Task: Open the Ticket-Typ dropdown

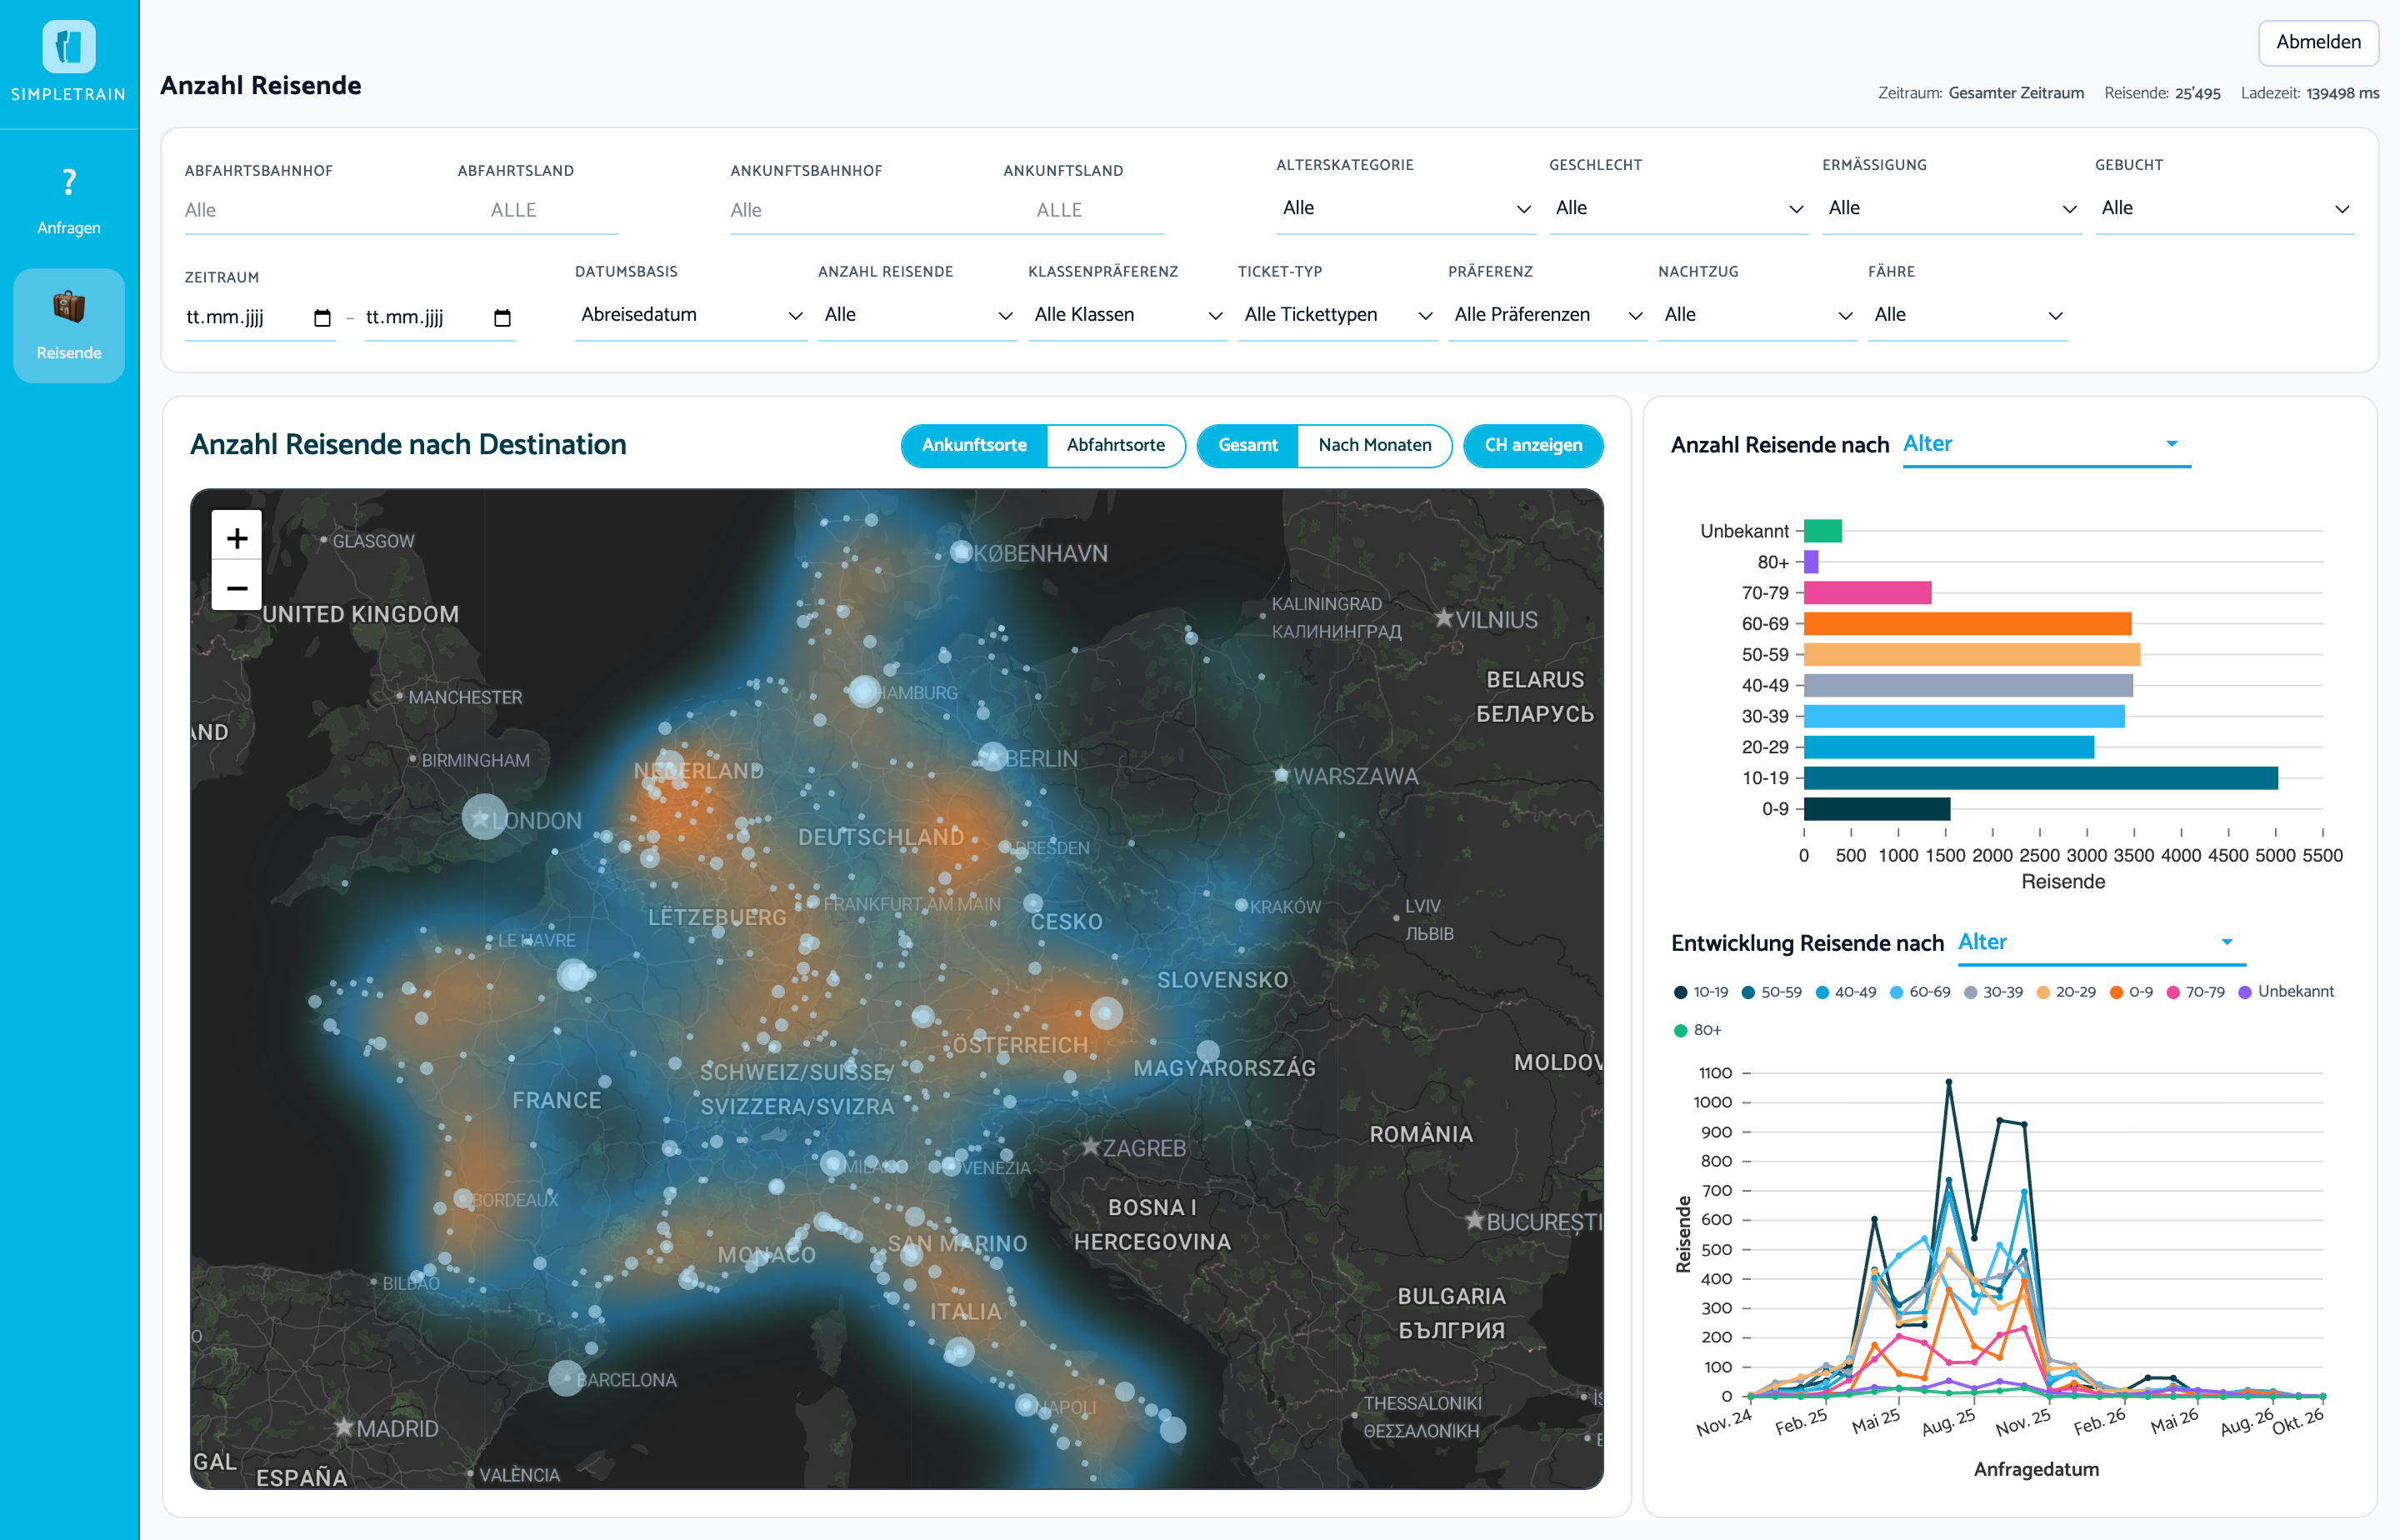Action: pos(1337,315)
